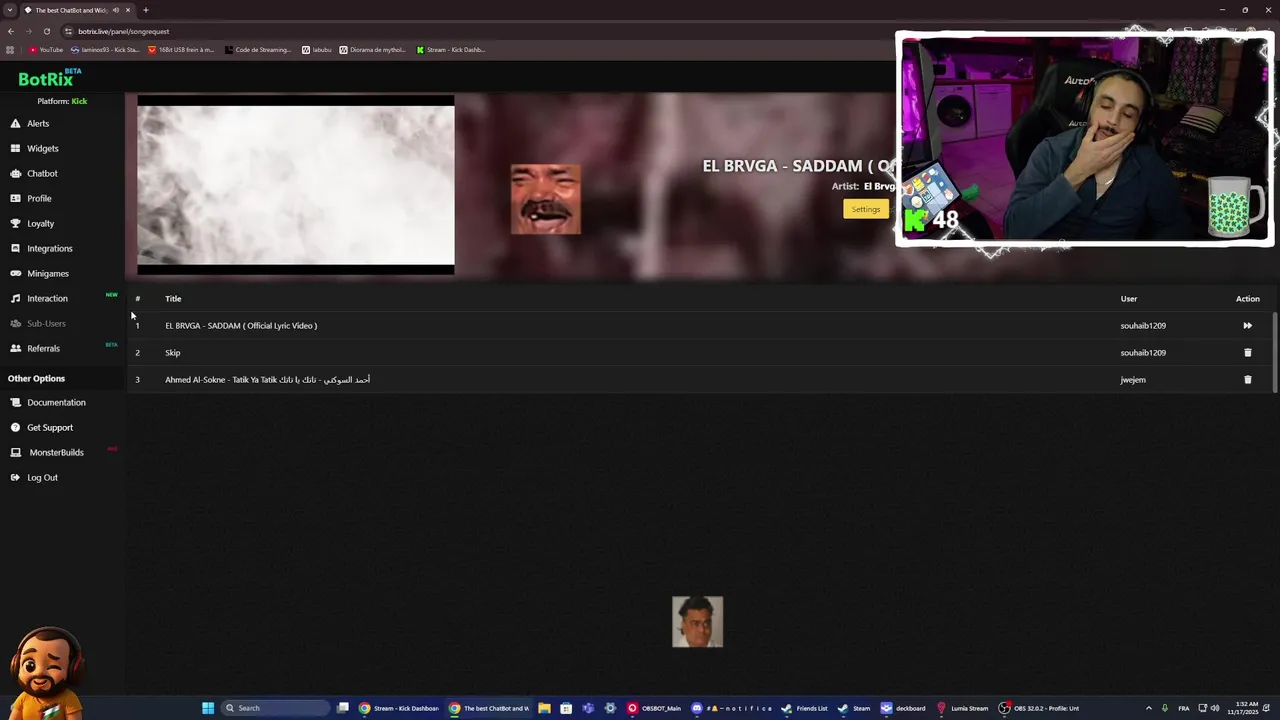This screenshot has width=1280, height=720.
Task: Open the YouTube bookmark
Action: pos(46,49)
